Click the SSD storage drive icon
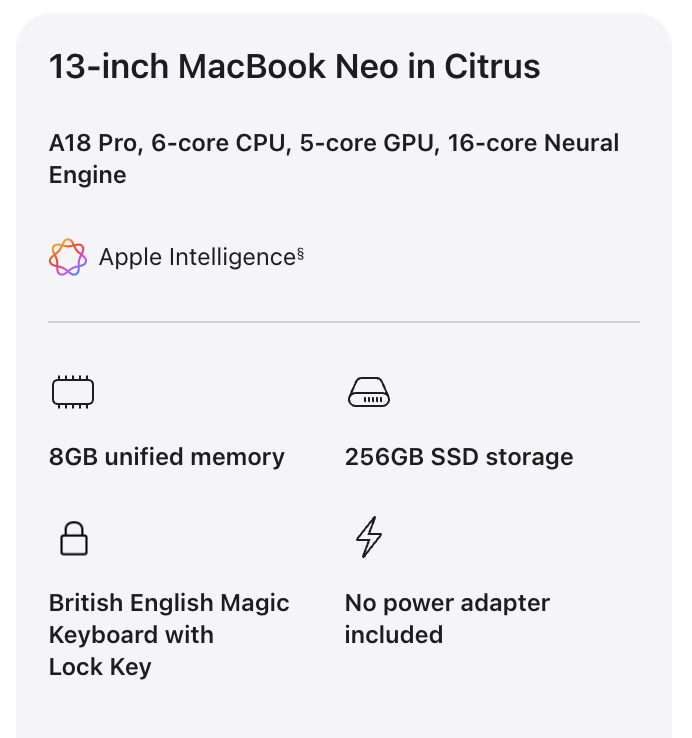Image resolution: width=692 pixels, height=738 pixels. click(368, 393)
